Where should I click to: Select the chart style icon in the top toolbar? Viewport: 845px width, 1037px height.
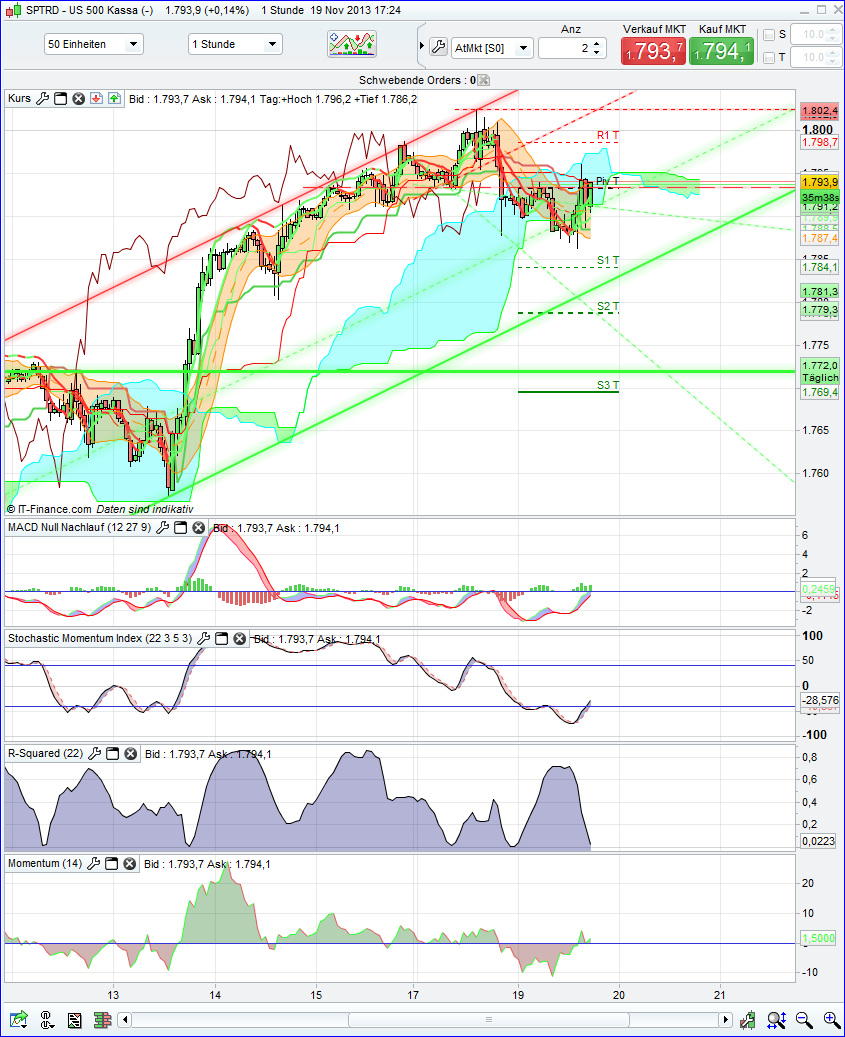pyautogui.click(x=352, y=43)
